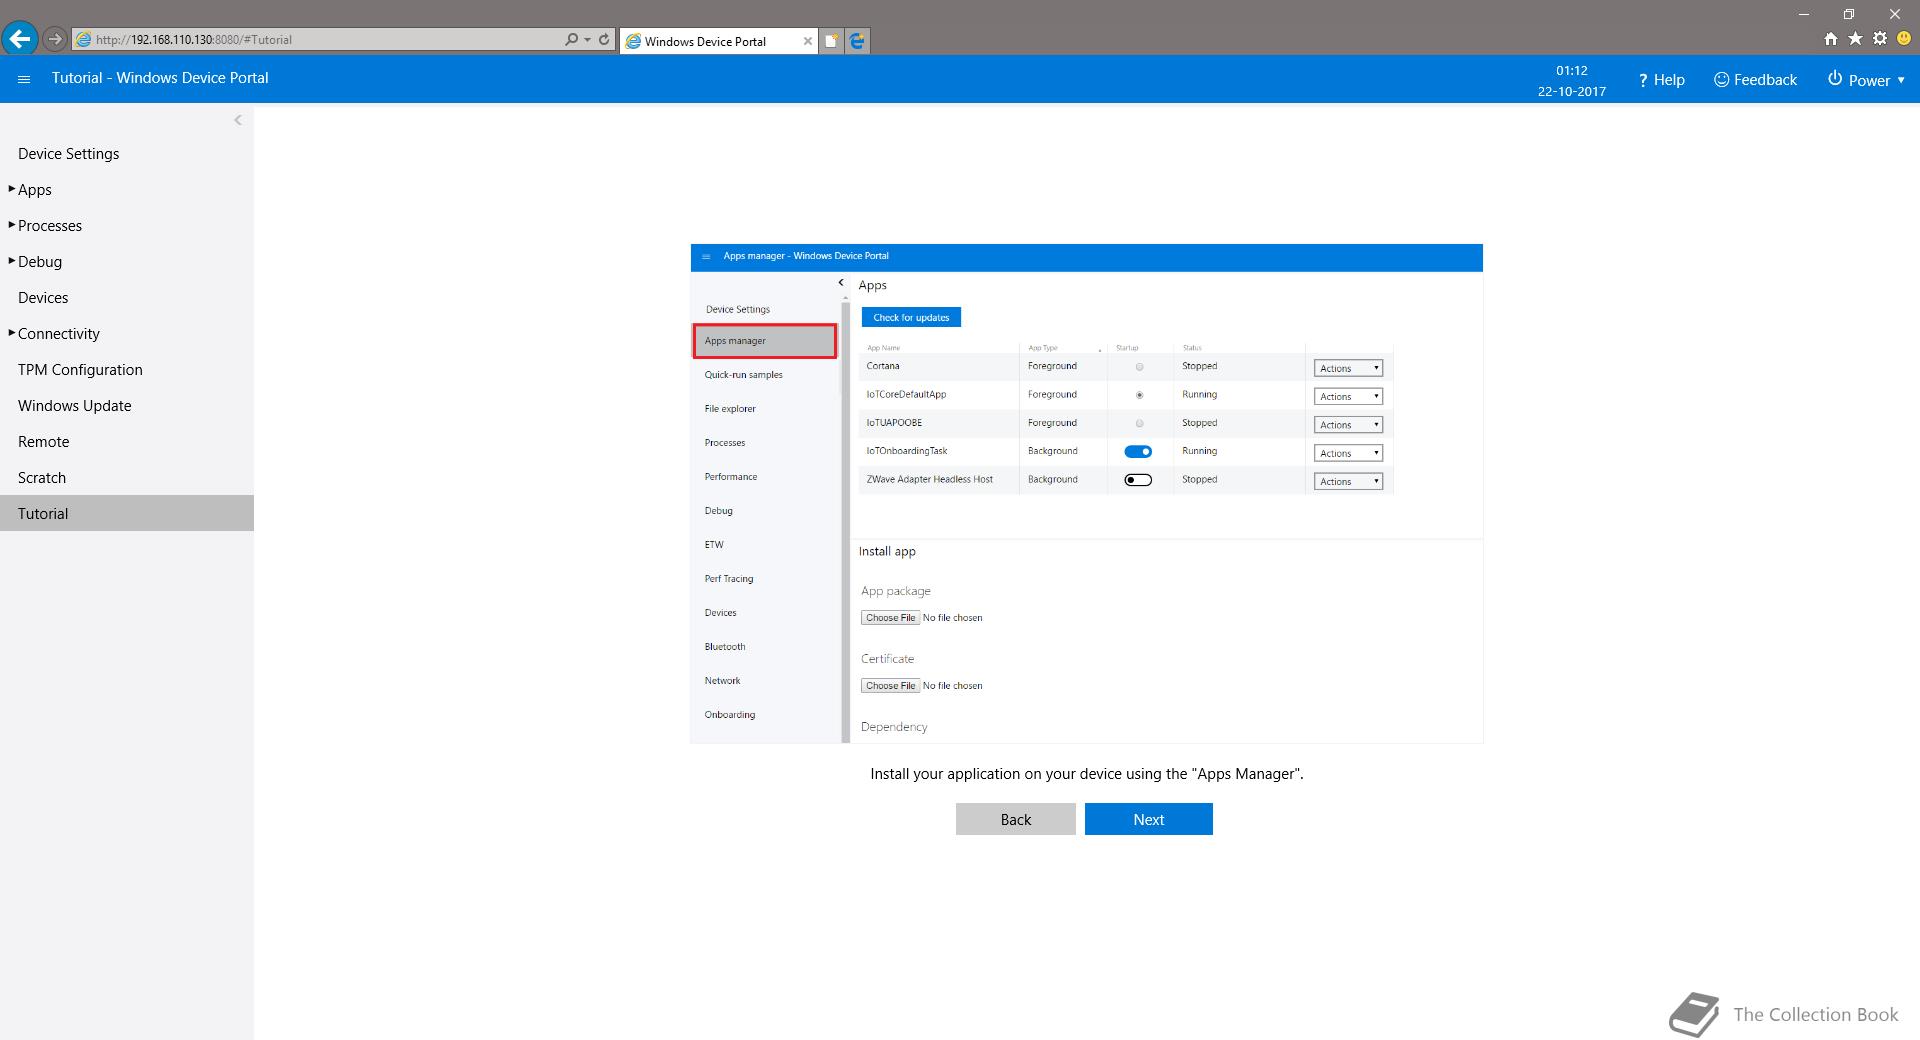Restore down the browser window
The height and width of the screenshot is (1040, 1920).
click(x=1849, y=14)
